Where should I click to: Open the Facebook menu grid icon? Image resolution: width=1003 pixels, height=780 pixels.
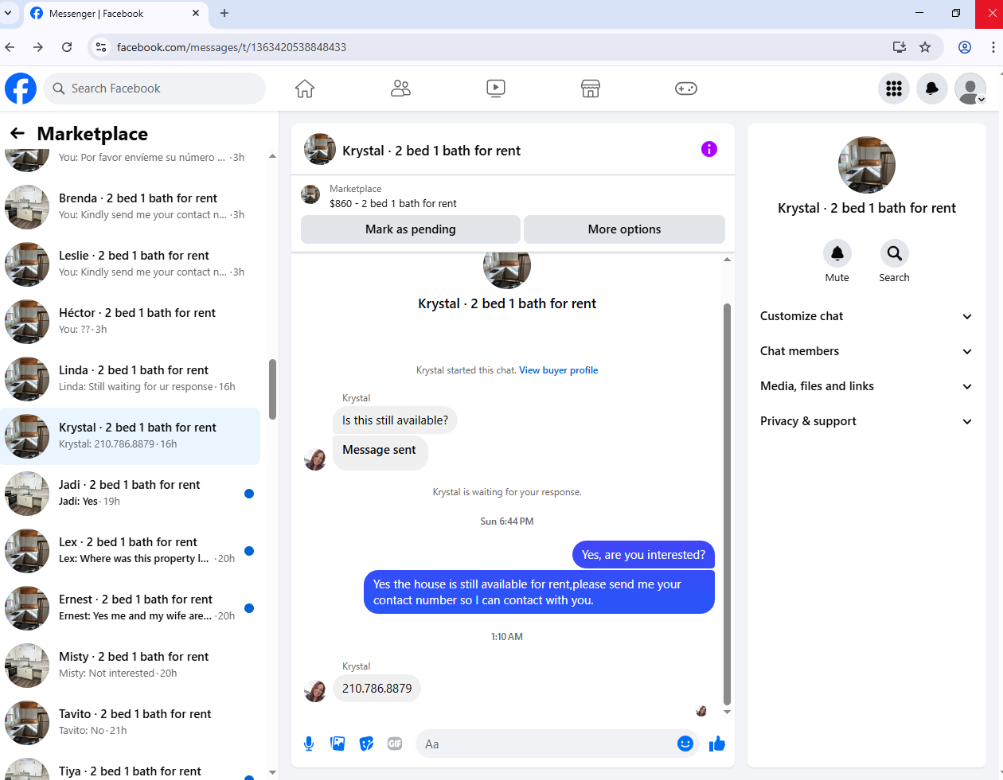(x=894, y=88)
